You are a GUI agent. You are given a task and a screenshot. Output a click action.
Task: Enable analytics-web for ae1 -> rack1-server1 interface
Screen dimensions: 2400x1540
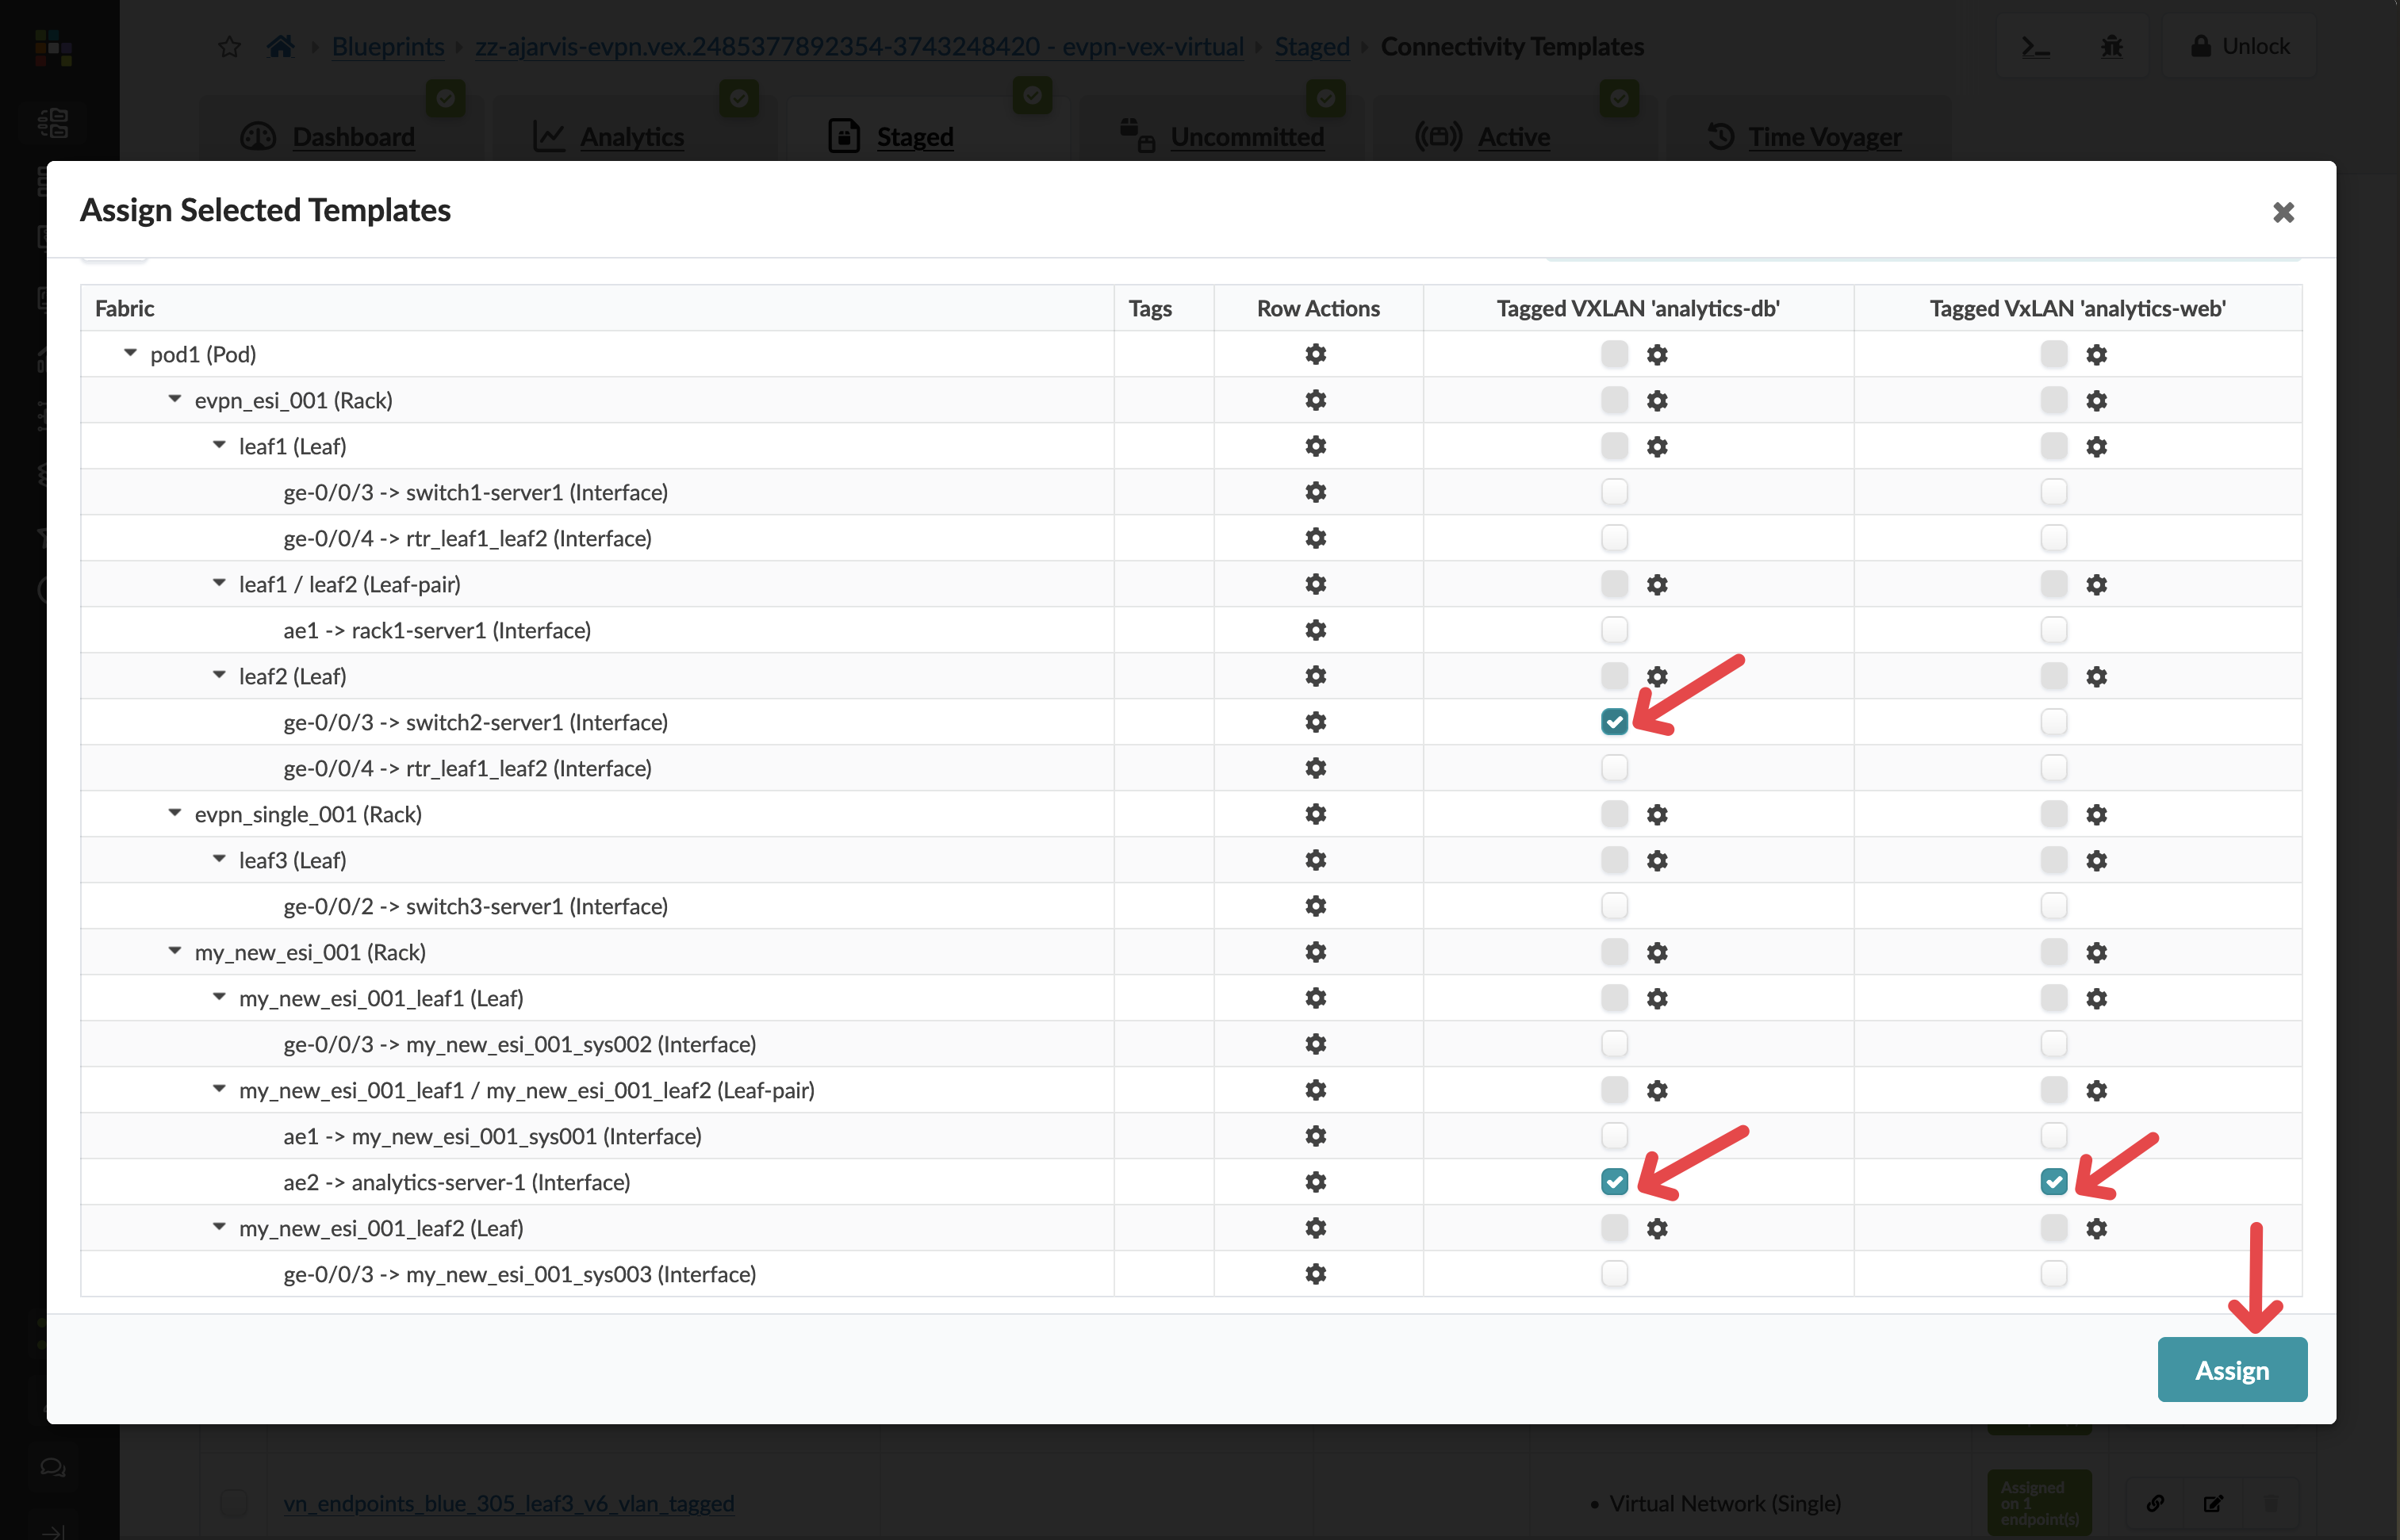[2055, 629]
